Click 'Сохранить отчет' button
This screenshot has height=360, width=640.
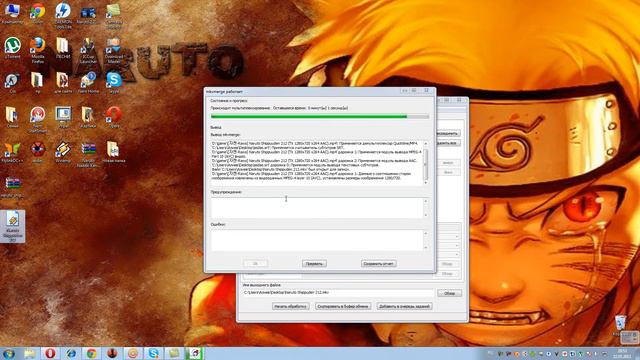click(x=378, y=264)
